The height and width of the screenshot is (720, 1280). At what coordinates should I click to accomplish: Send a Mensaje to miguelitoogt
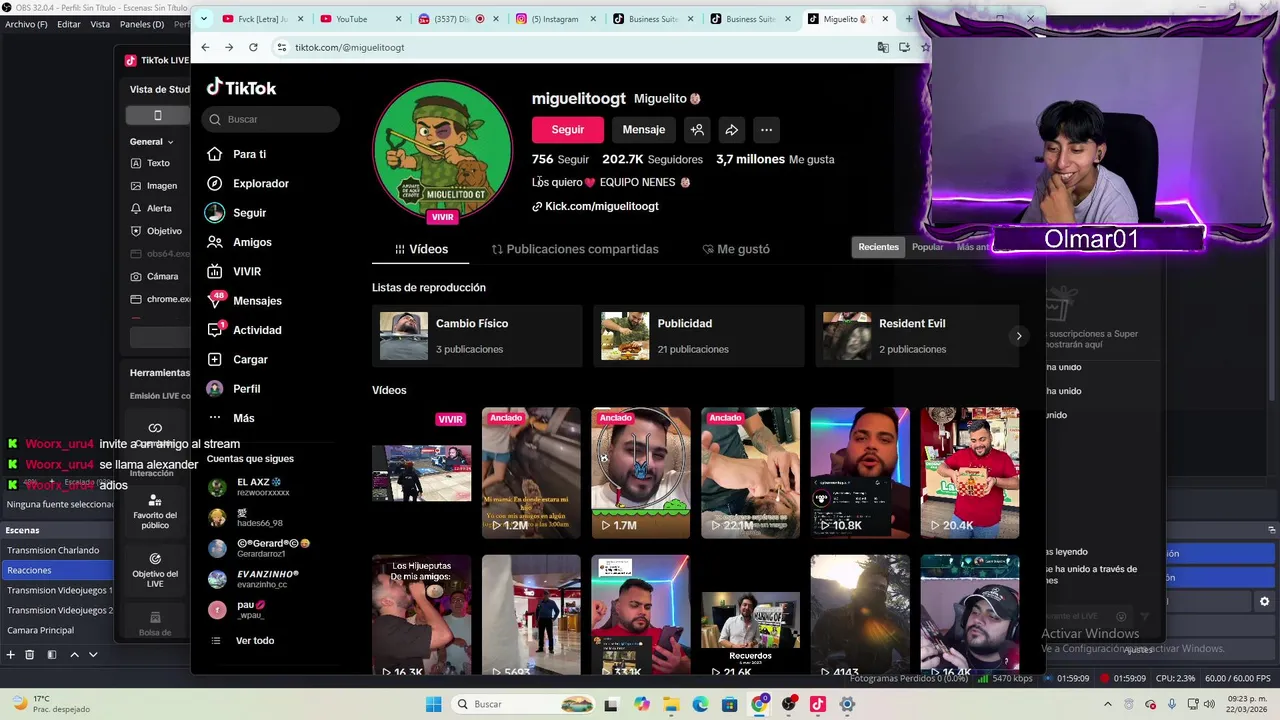tap(643, 129)
